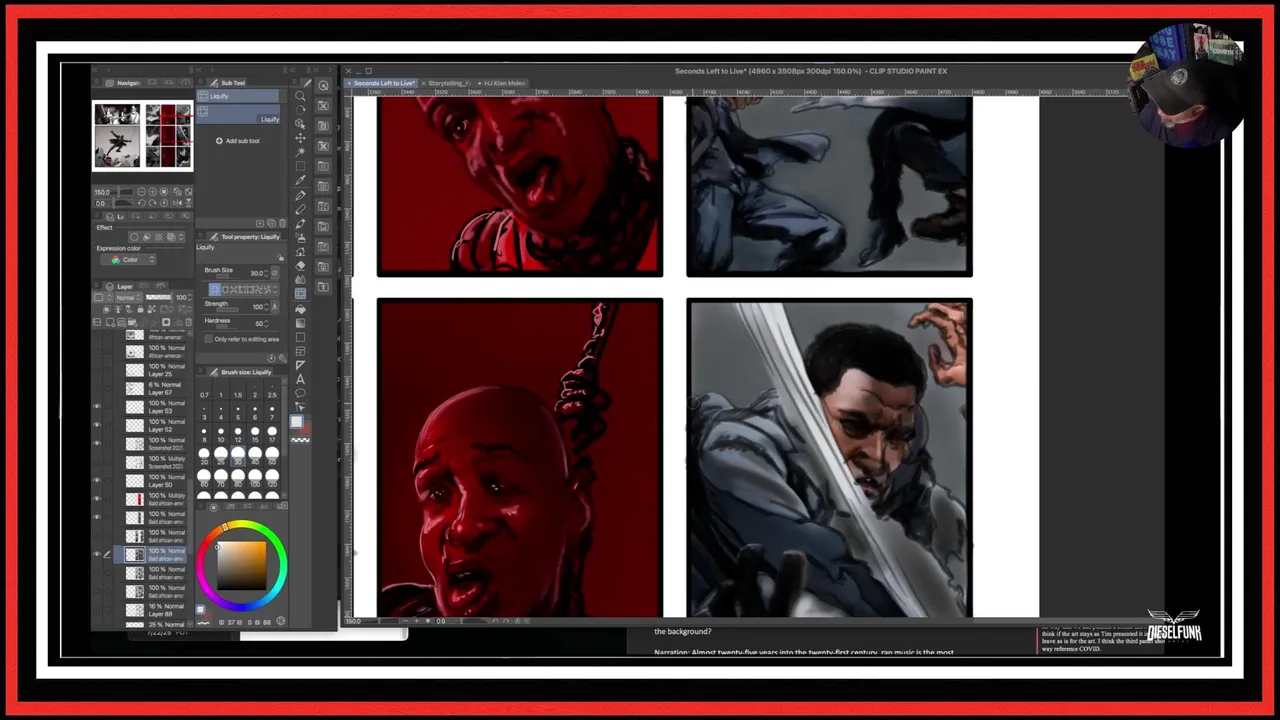Select the Gradient tool
This screenshot has height=720, width=1280.
pyautogui.click(x=300, y=324)
